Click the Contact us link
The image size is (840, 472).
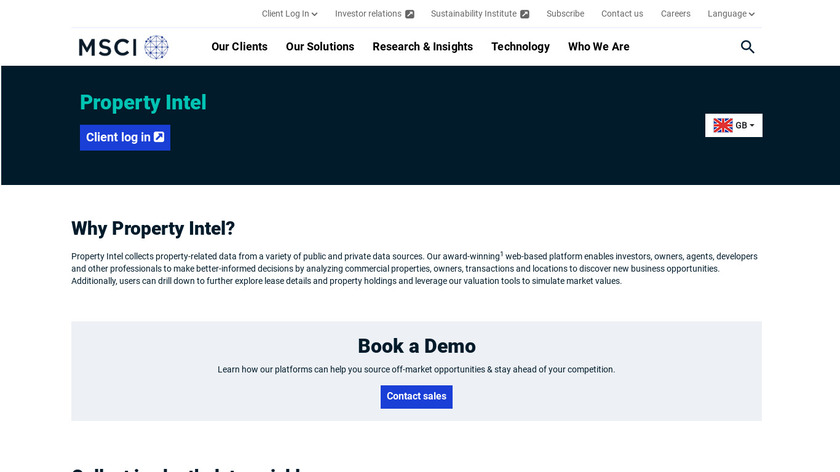click(622, 14)
